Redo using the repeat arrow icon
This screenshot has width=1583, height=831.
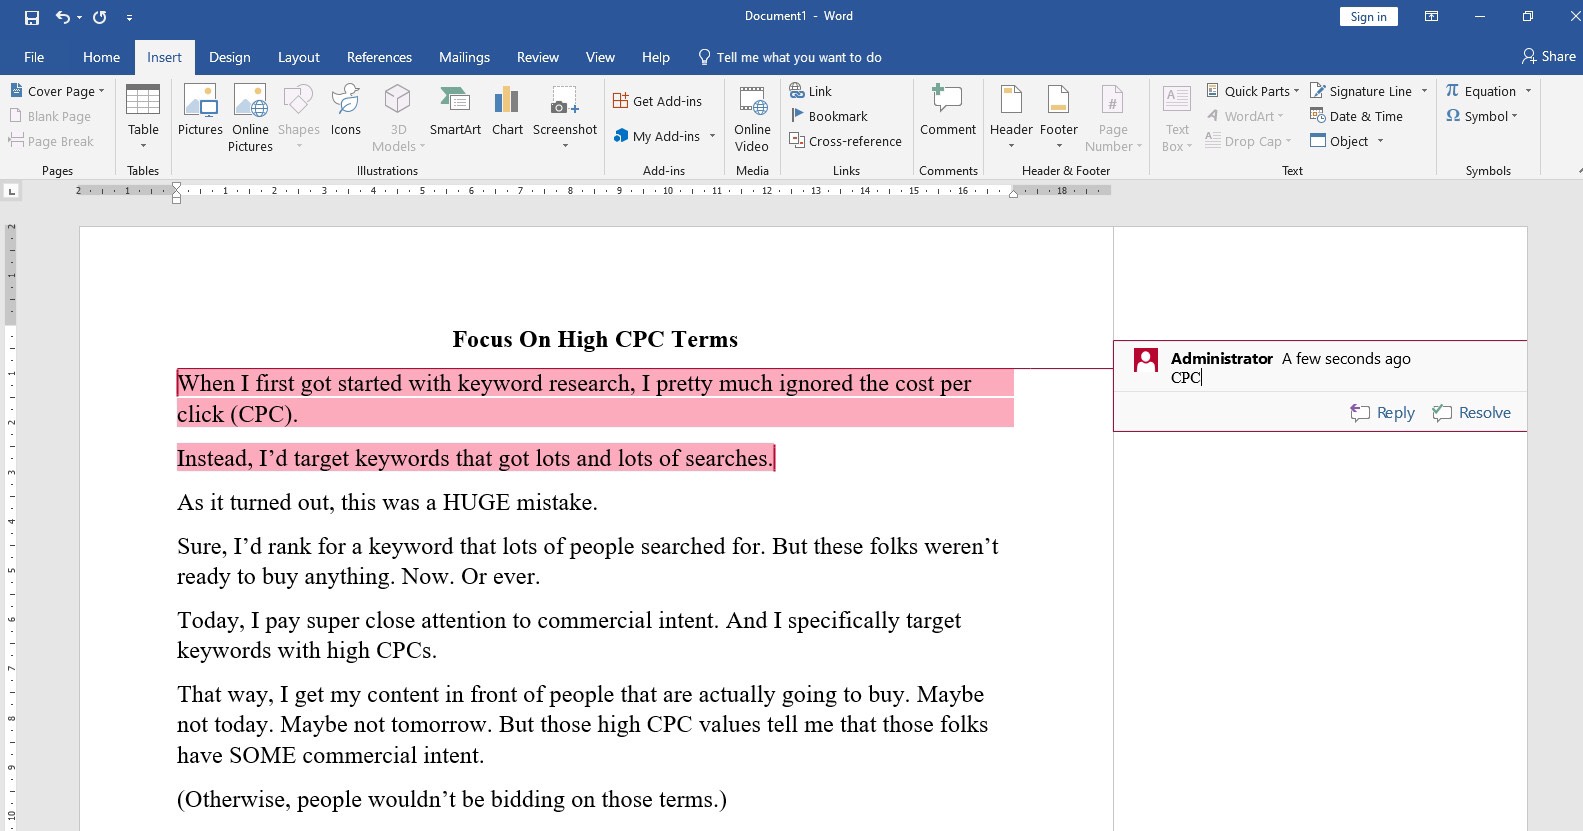[99, 17]
